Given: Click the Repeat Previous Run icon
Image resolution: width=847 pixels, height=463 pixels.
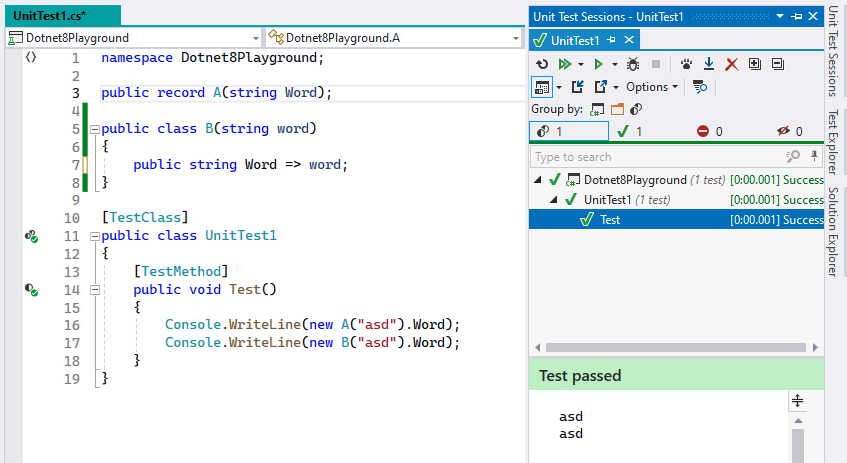Looking at the screenshot, I should pos(542,64).
